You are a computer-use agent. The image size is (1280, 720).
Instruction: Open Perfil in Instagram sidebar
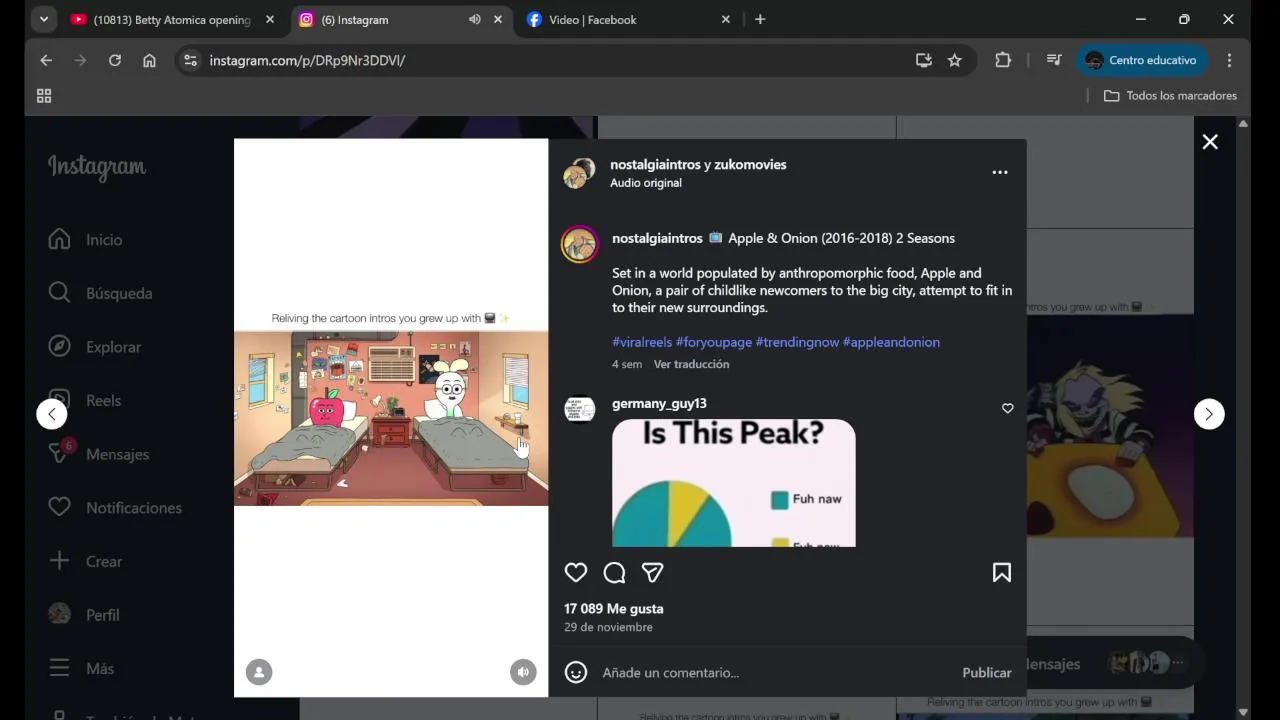pos(84,615)
